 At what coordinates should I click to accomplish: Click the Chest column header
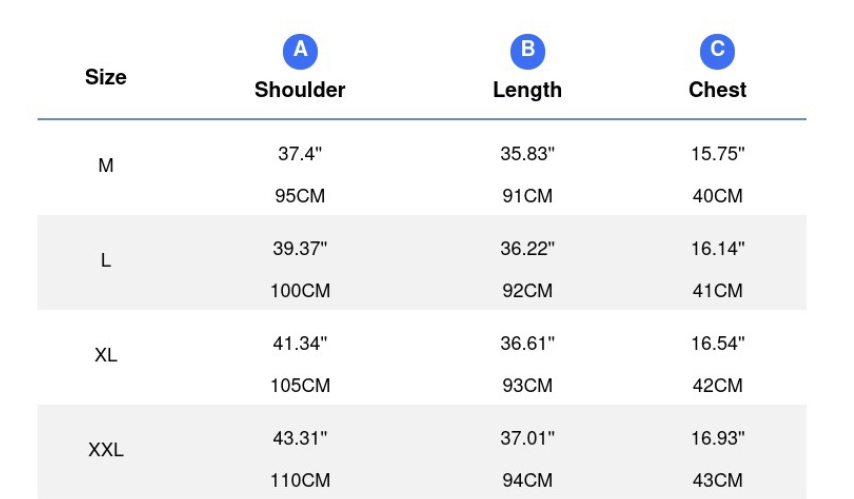click(717, 90)
